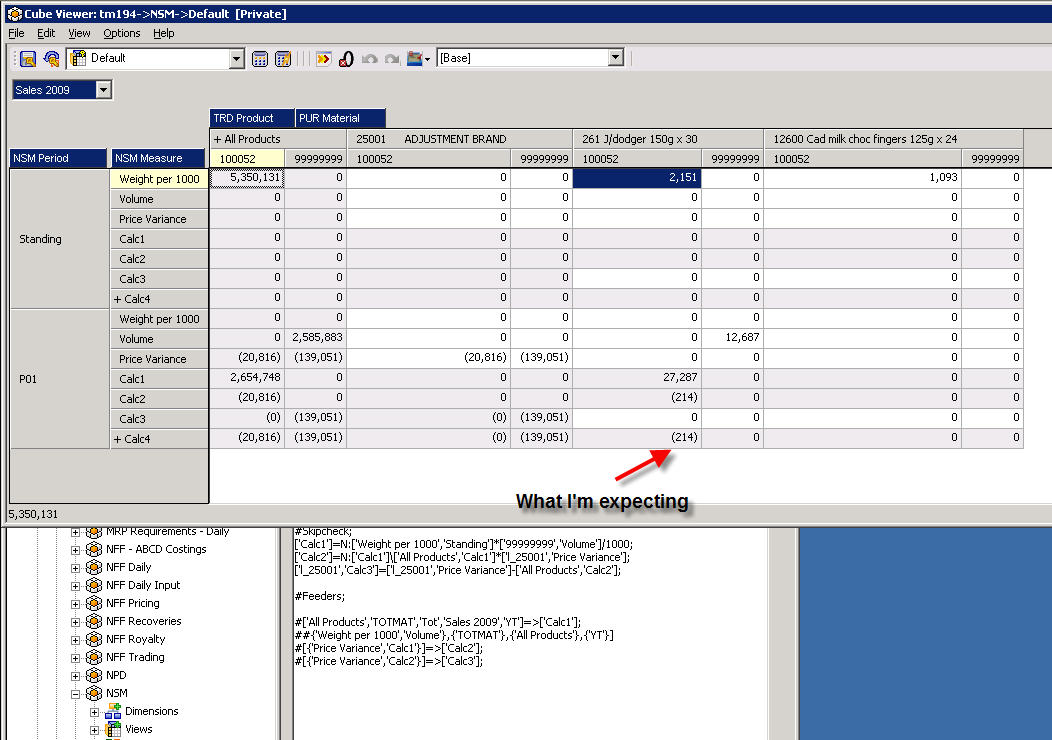
Task: Click the NFF Daily cube icon
Action: [x=94, y=568]
